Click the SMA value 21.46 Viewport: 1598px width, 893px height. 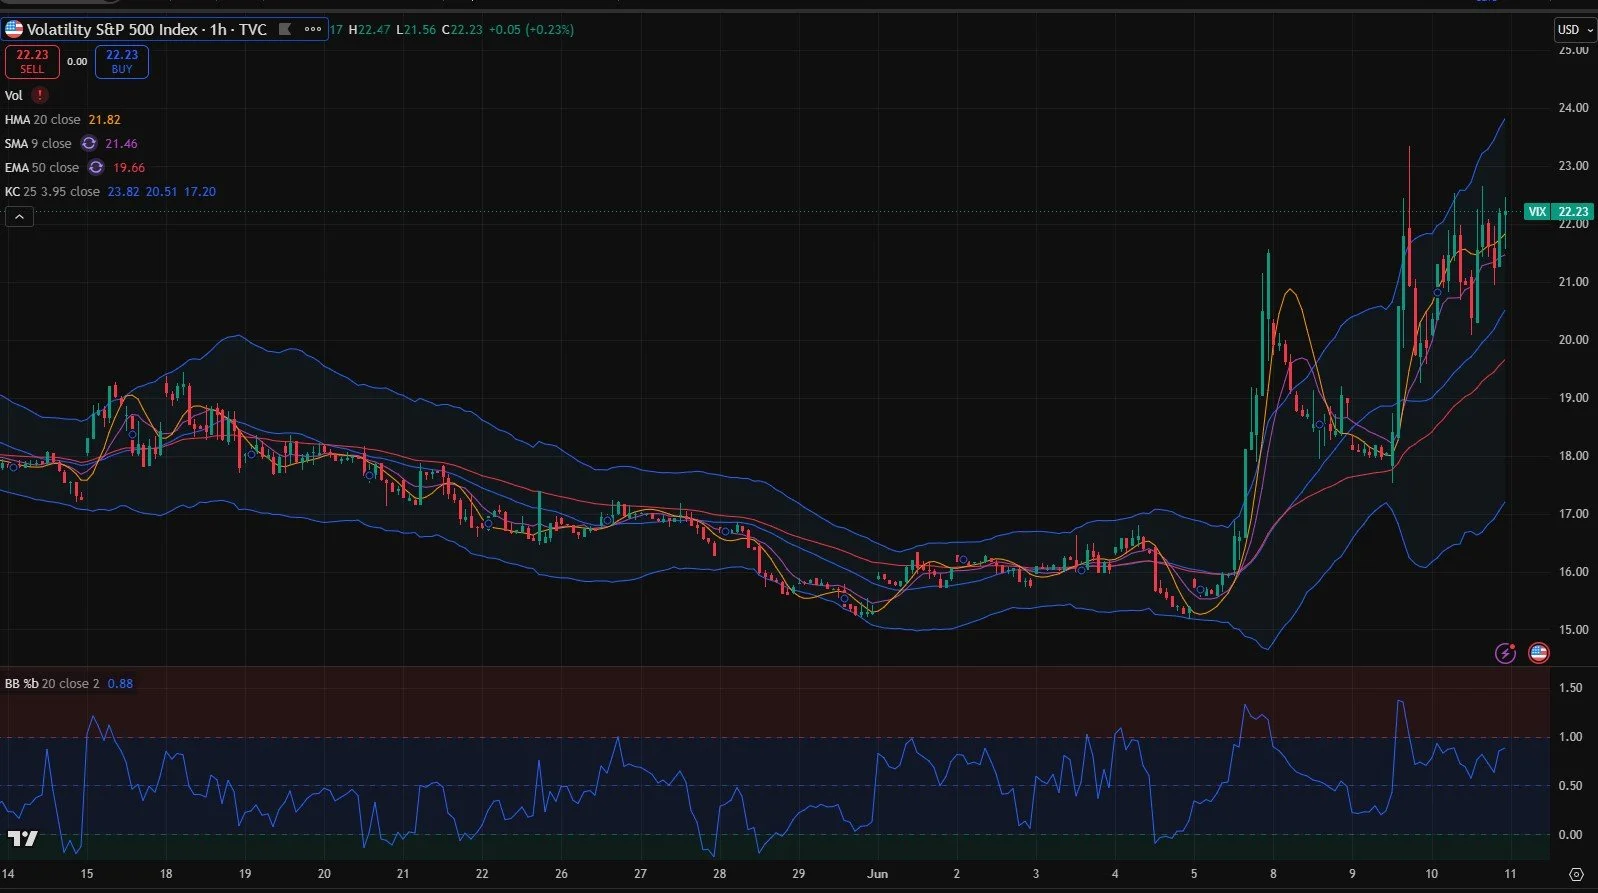[122, 143]
